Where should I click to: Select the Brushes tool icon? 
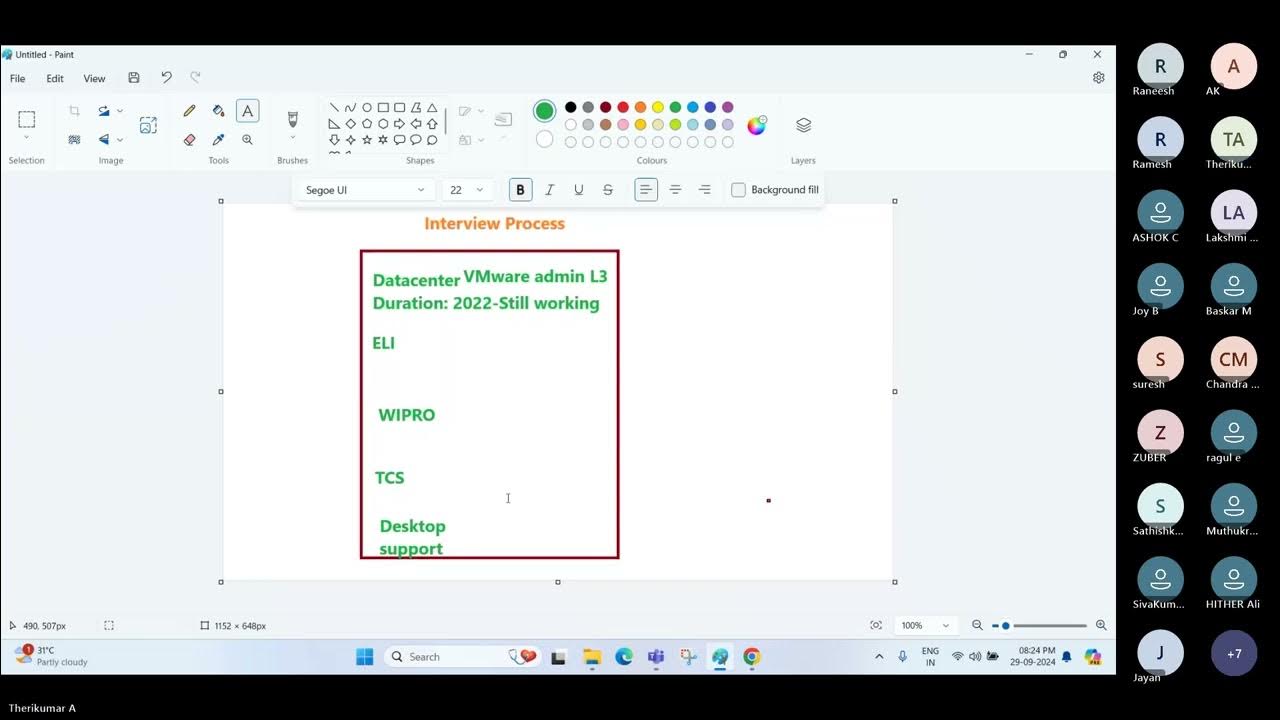tap(292, 119)
